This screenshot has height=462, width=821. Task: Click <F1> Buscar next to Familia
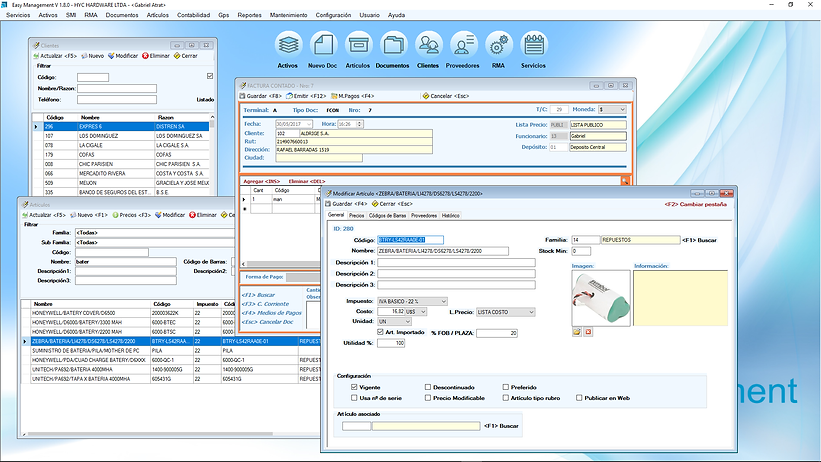tap(700, 240)
